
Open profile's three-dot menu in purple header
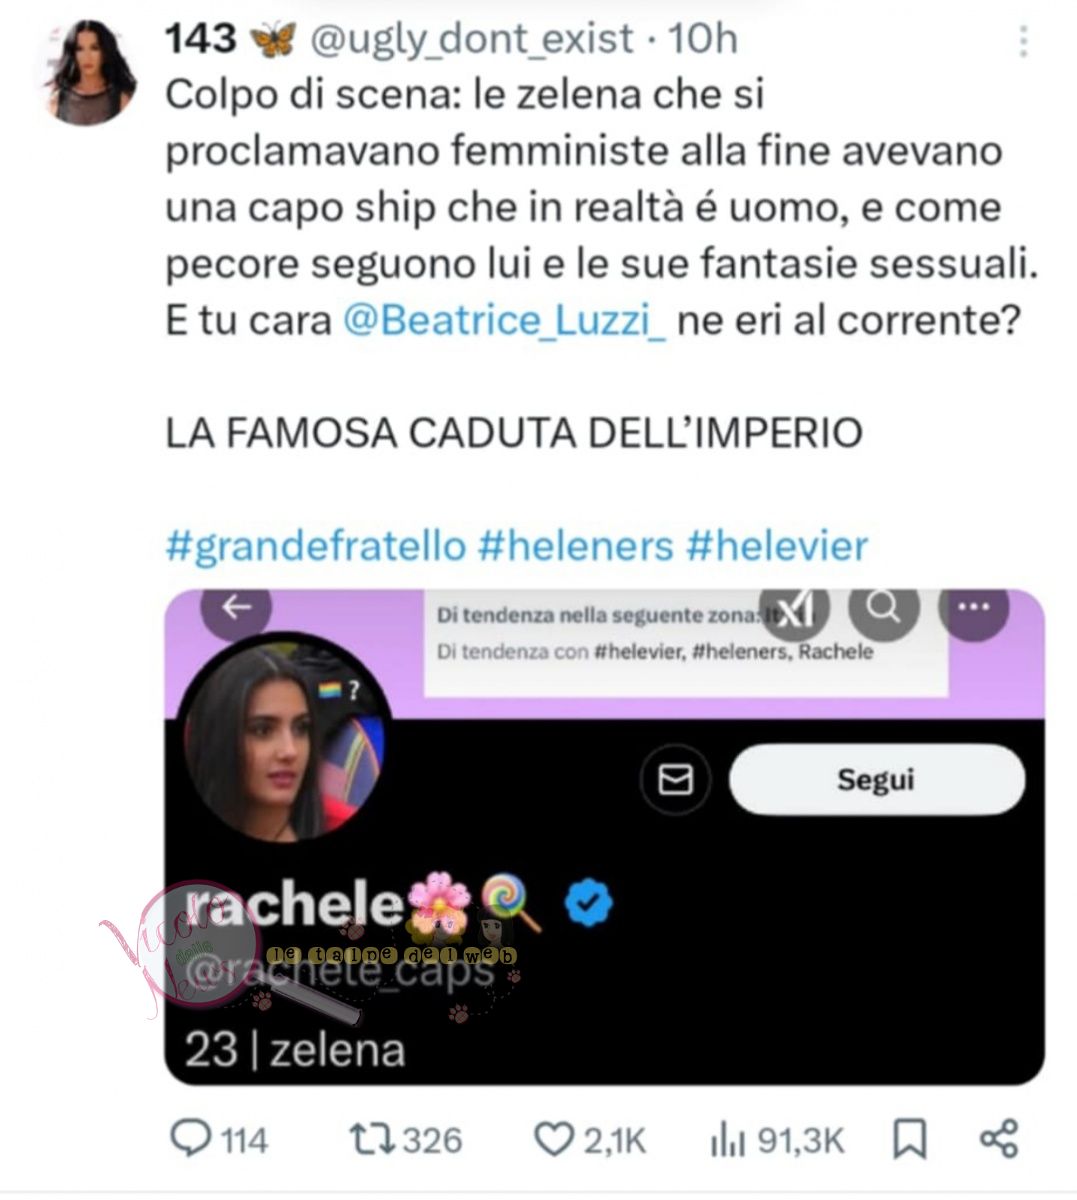(973, 607)
